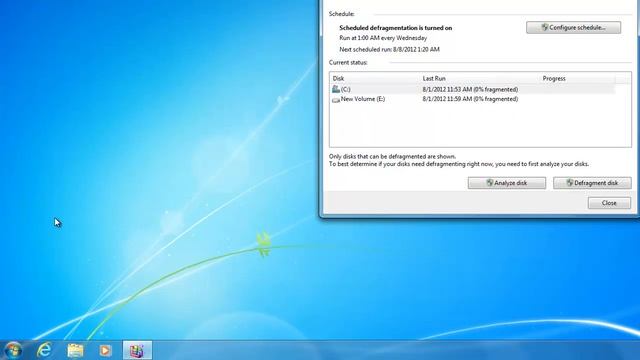This screenshot has height=360, width=640.
Task: Click the 'Schedule:' section label
Action: [x=342, y=14]
